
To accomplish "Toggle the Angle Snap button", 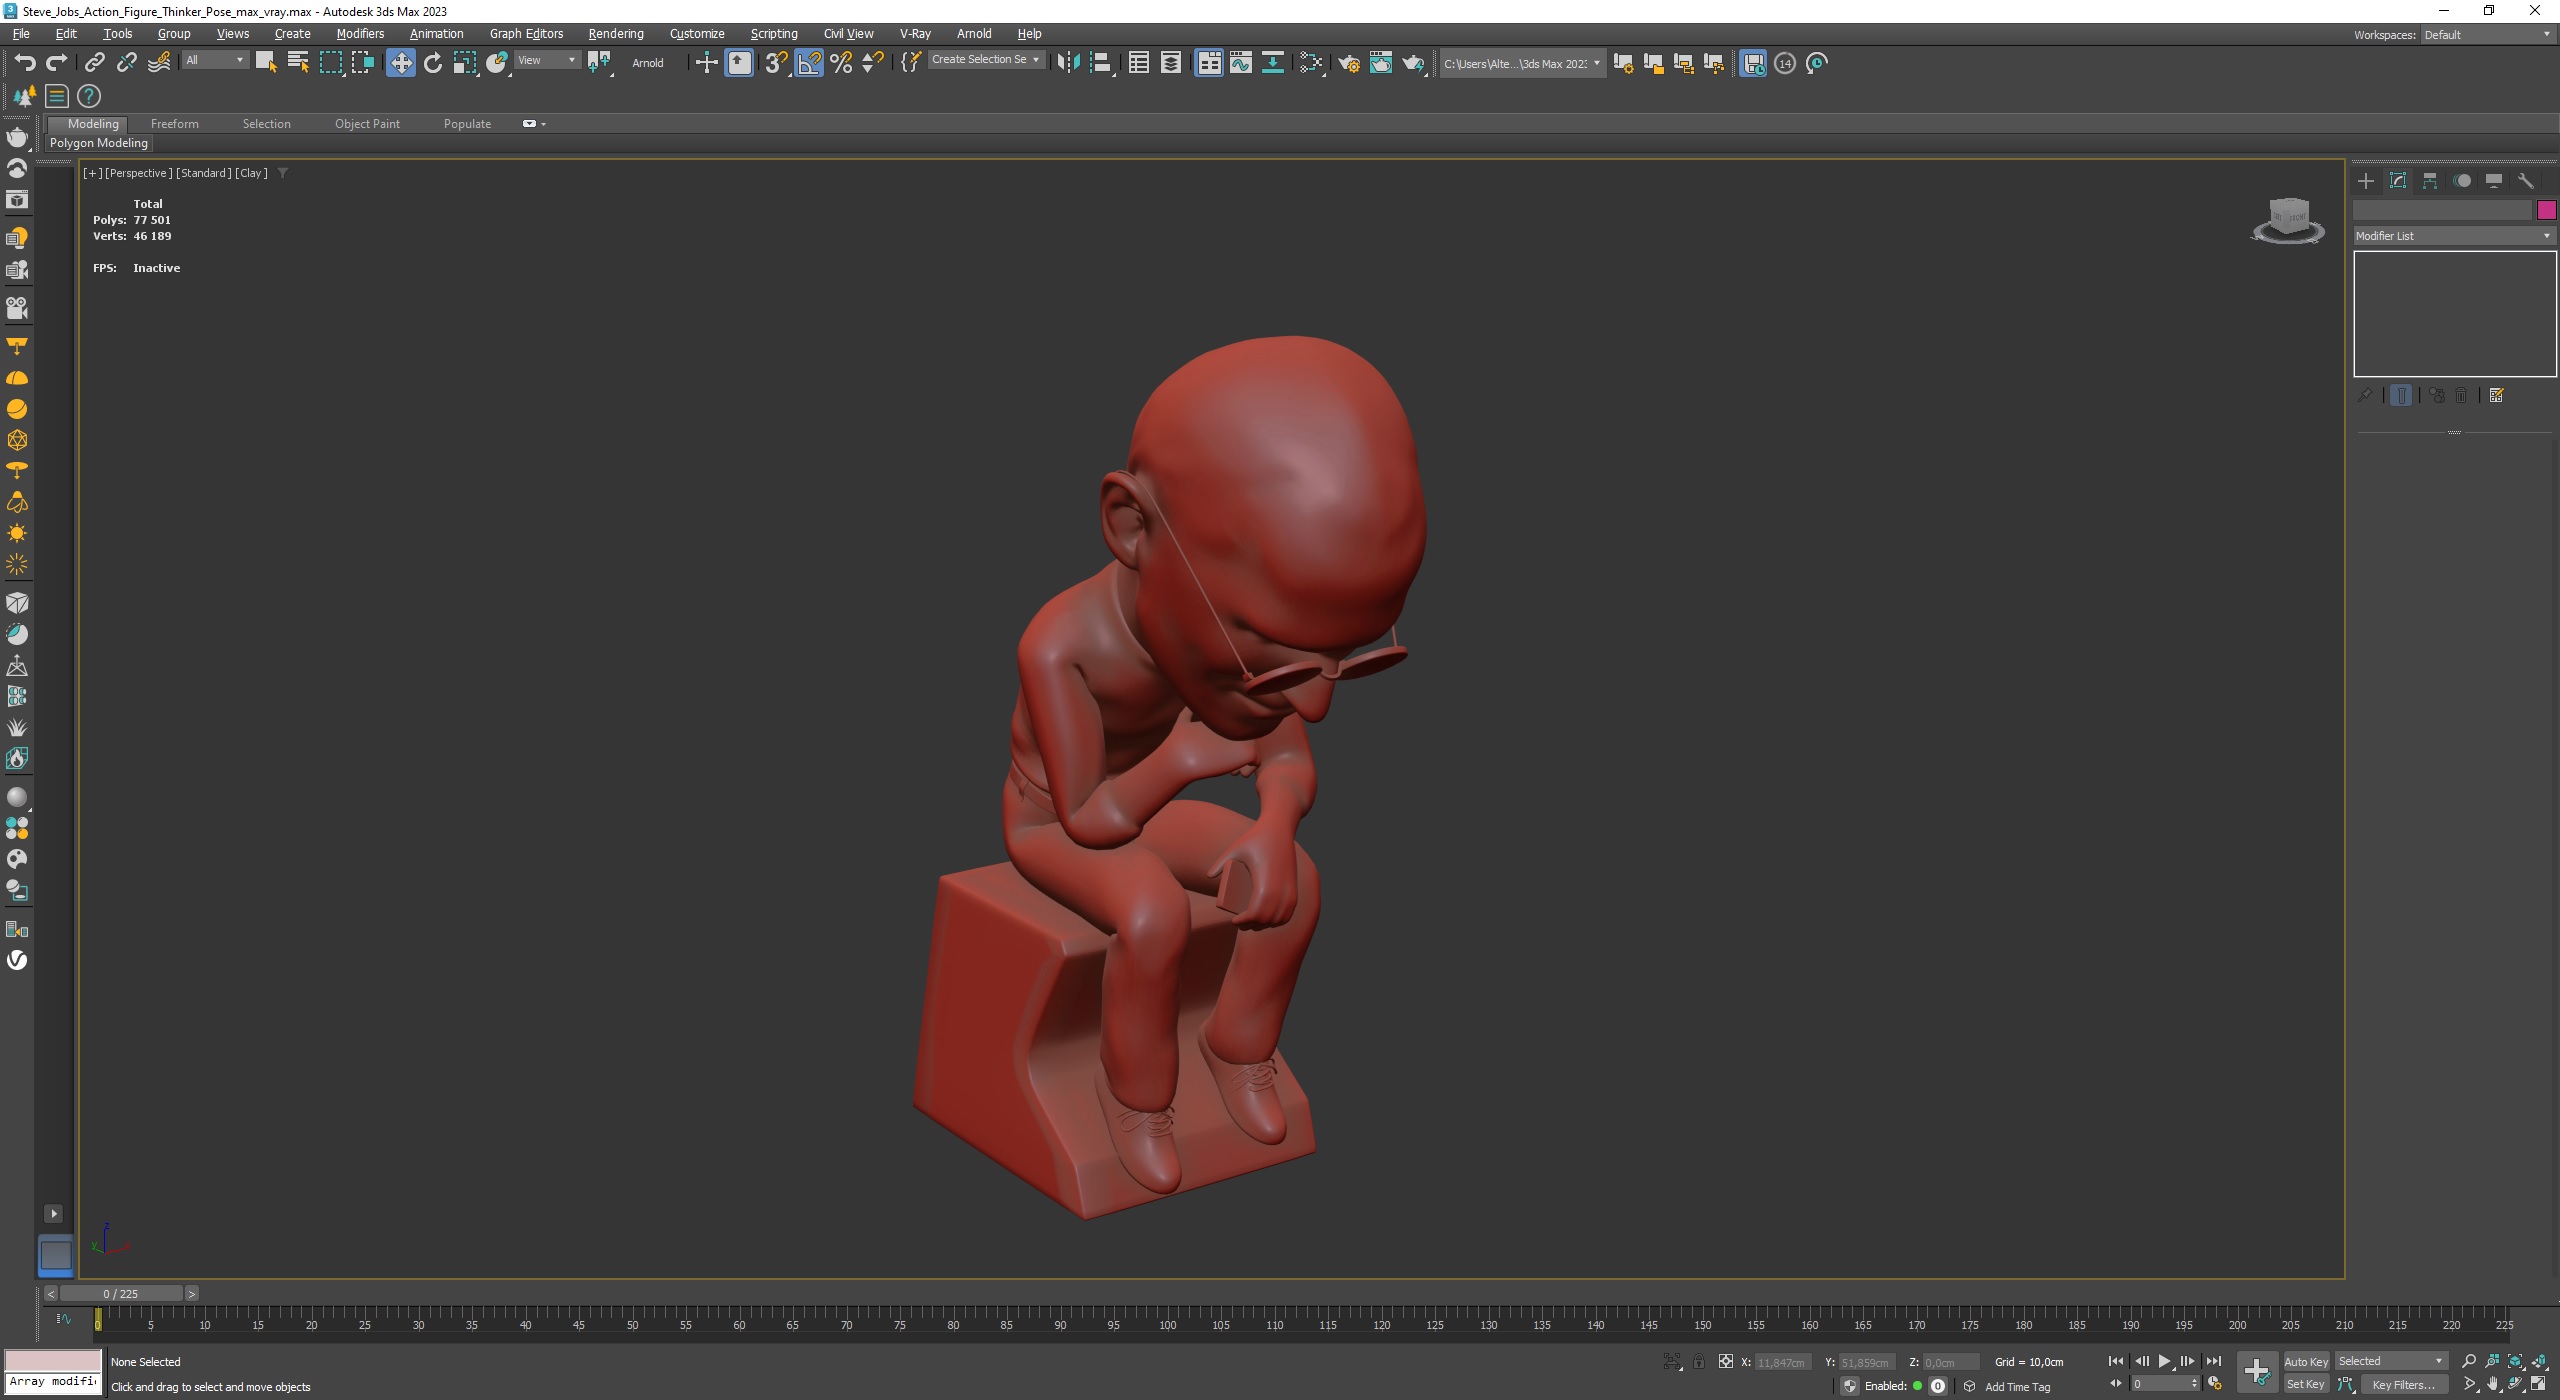I will coord(808,63).
